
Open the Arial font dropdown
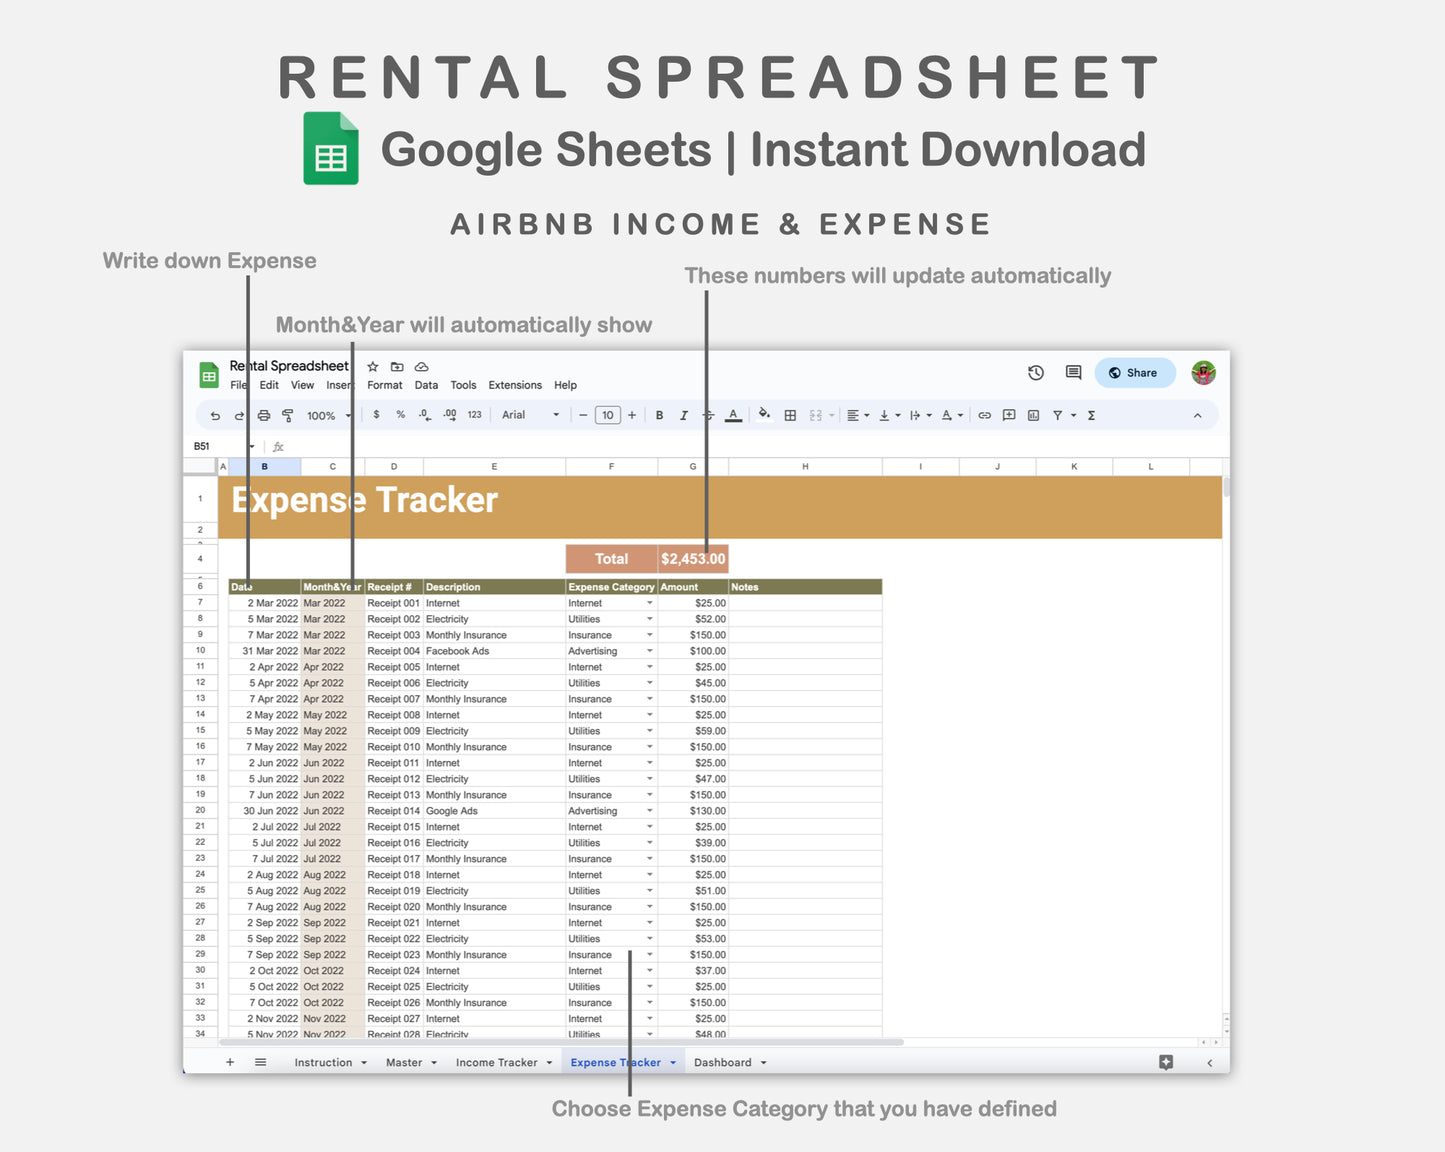point(528,414)
